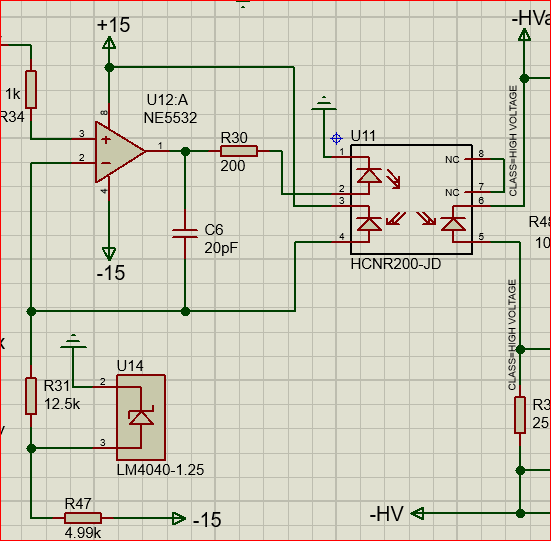Image resolution: width=551 pixels, height=541 pixels.
Task: Select the ground symbol above U14
Action: pyautogui.click(x=73, y=341)
